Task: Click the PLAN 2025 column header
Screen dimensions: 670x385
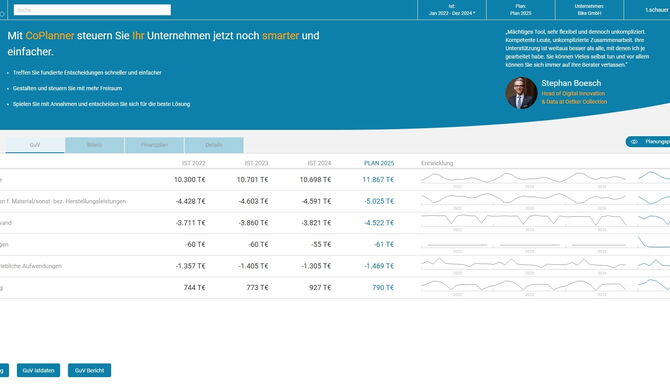Action: coord(379,163)
